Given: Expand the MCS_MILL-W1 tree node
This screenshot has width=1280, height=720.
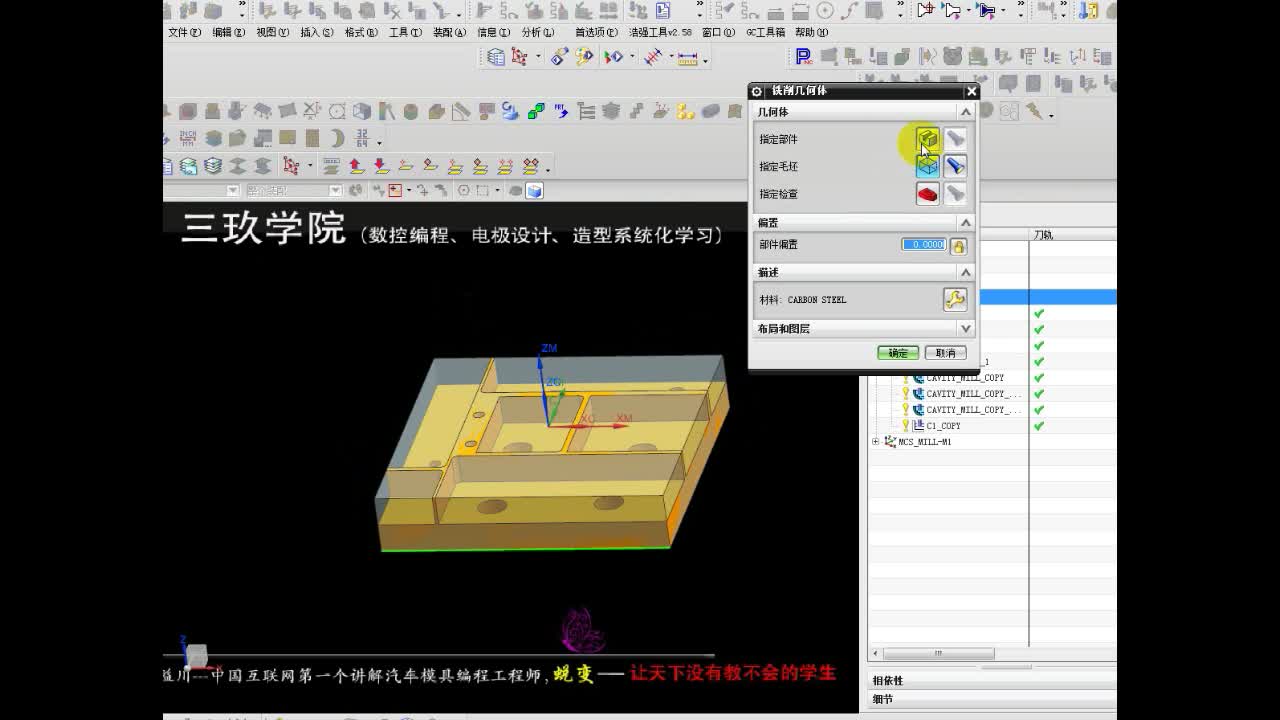Looking at the screenshot, I should tap(876, 441).
